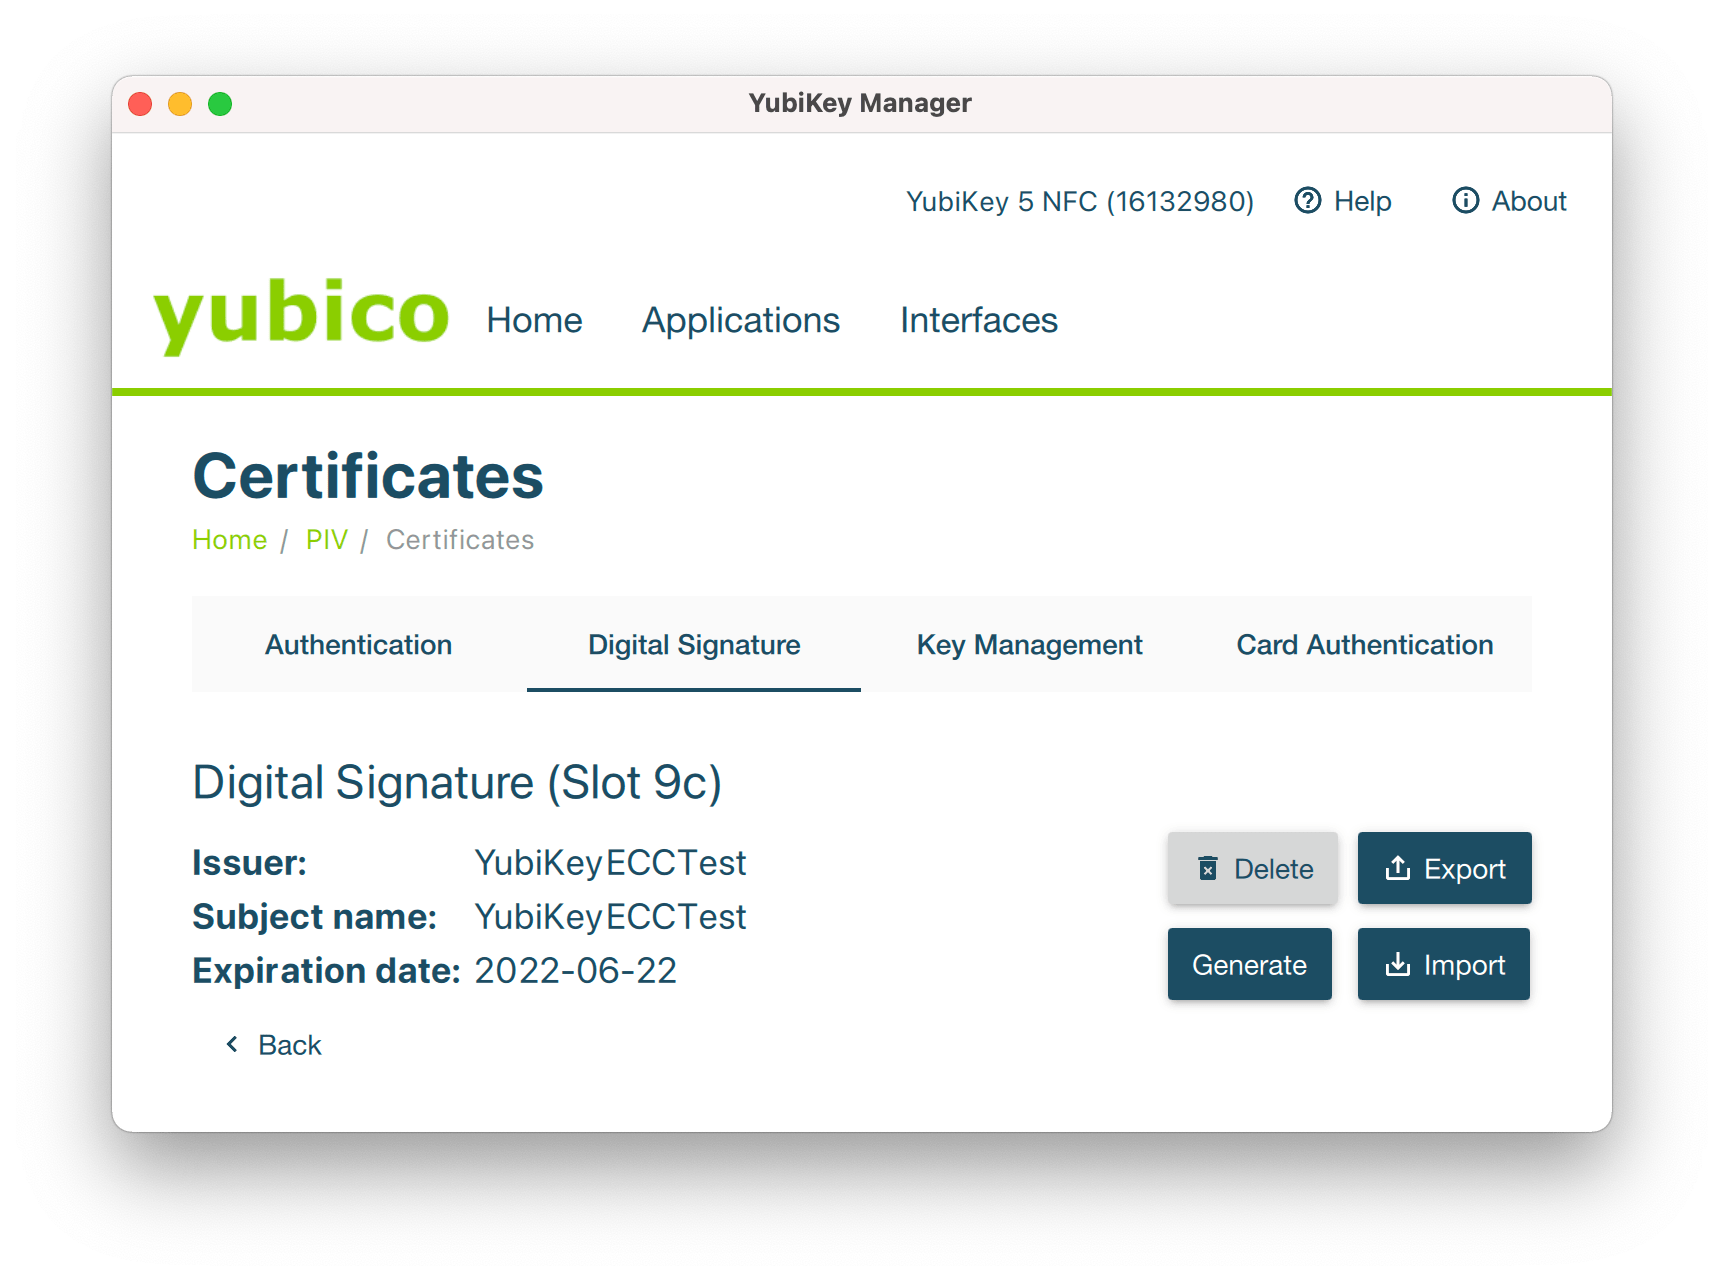Switch to the Card Authentication tab
This screenshot has height=1280, width=1724.
pyautogui.click(x=1365, y=644)
